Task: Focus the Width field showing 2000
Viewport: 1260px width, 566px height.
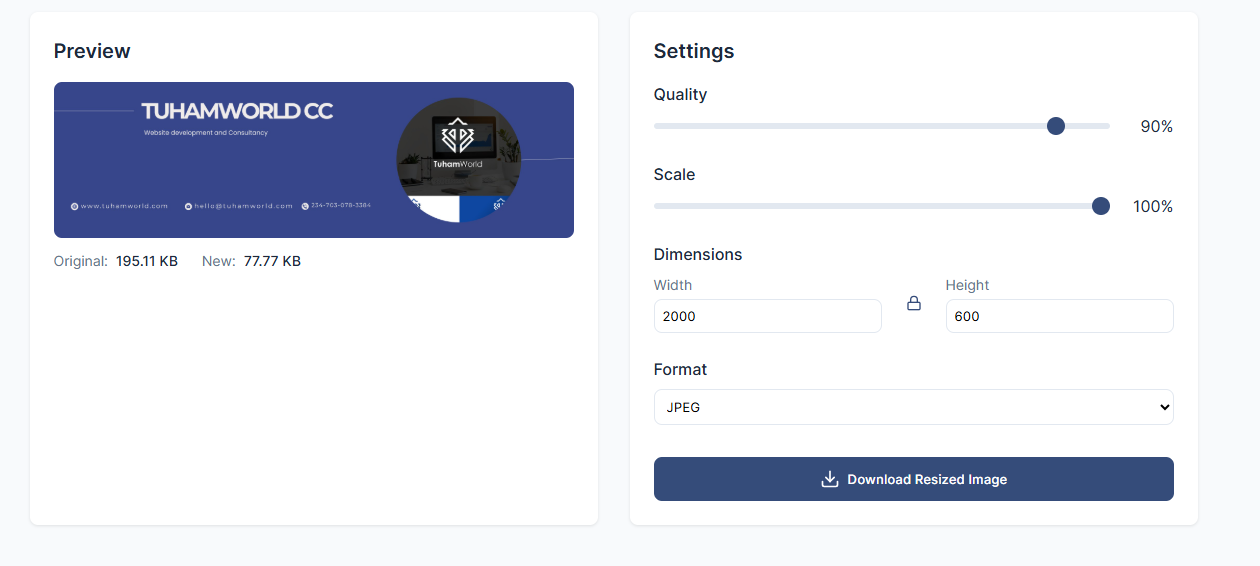Action: point(767,316)
